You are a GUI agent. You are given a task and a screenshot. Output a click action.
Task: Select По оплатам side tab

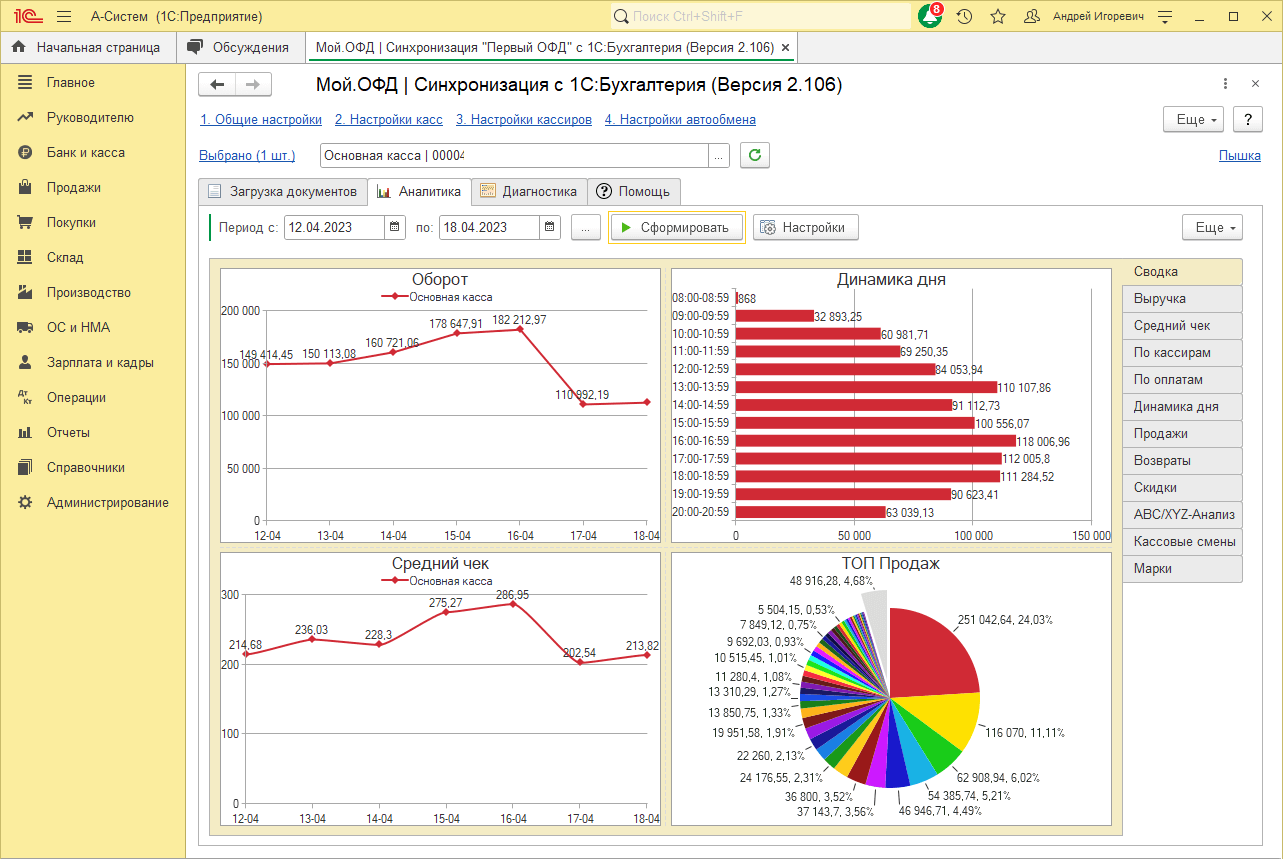[x=1182, y=379]
